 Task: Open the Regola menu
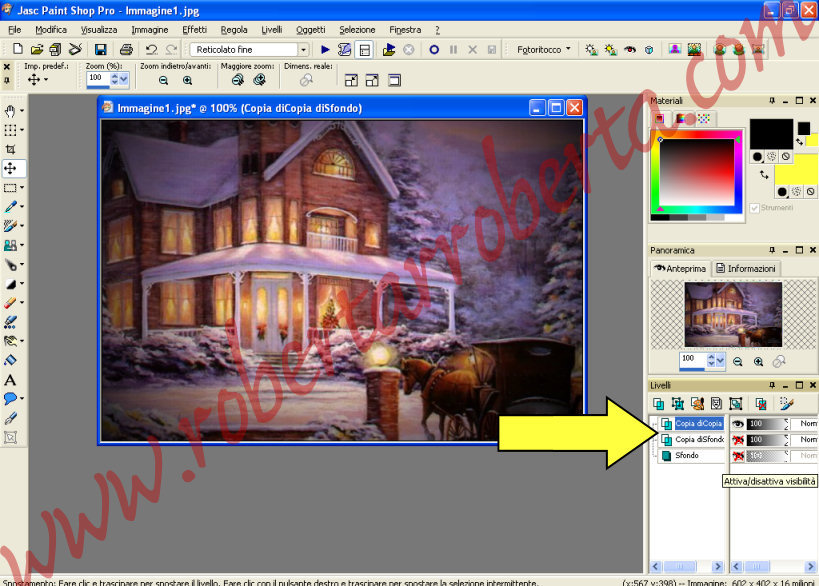pyautogui.click(x=234, y=30)
